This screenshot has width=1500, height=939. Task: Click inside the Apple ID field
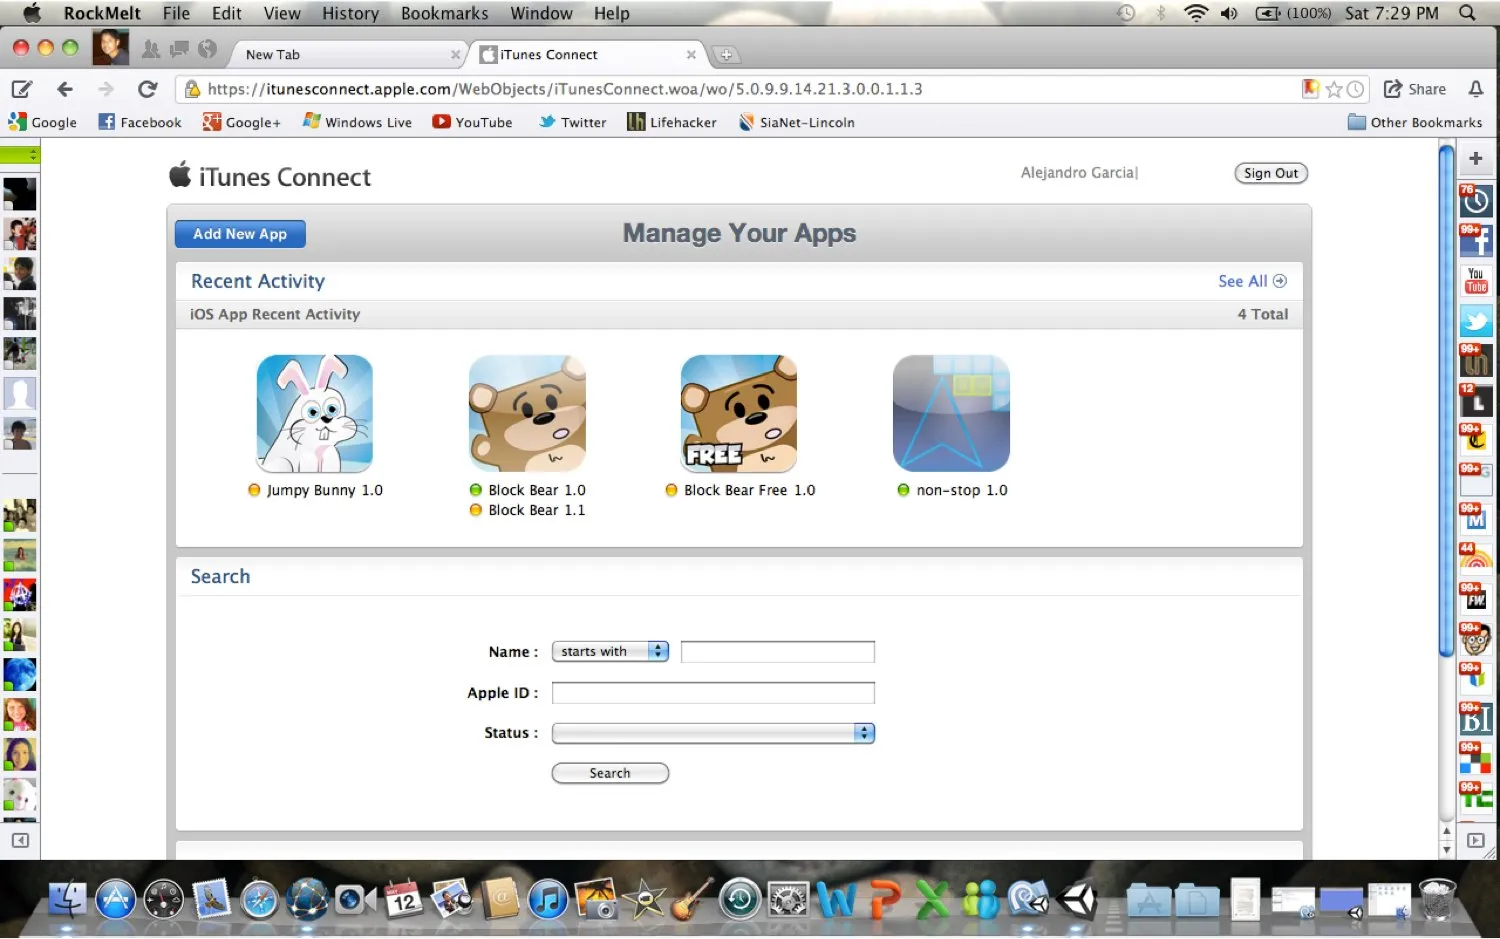click(x=712, y=692)
